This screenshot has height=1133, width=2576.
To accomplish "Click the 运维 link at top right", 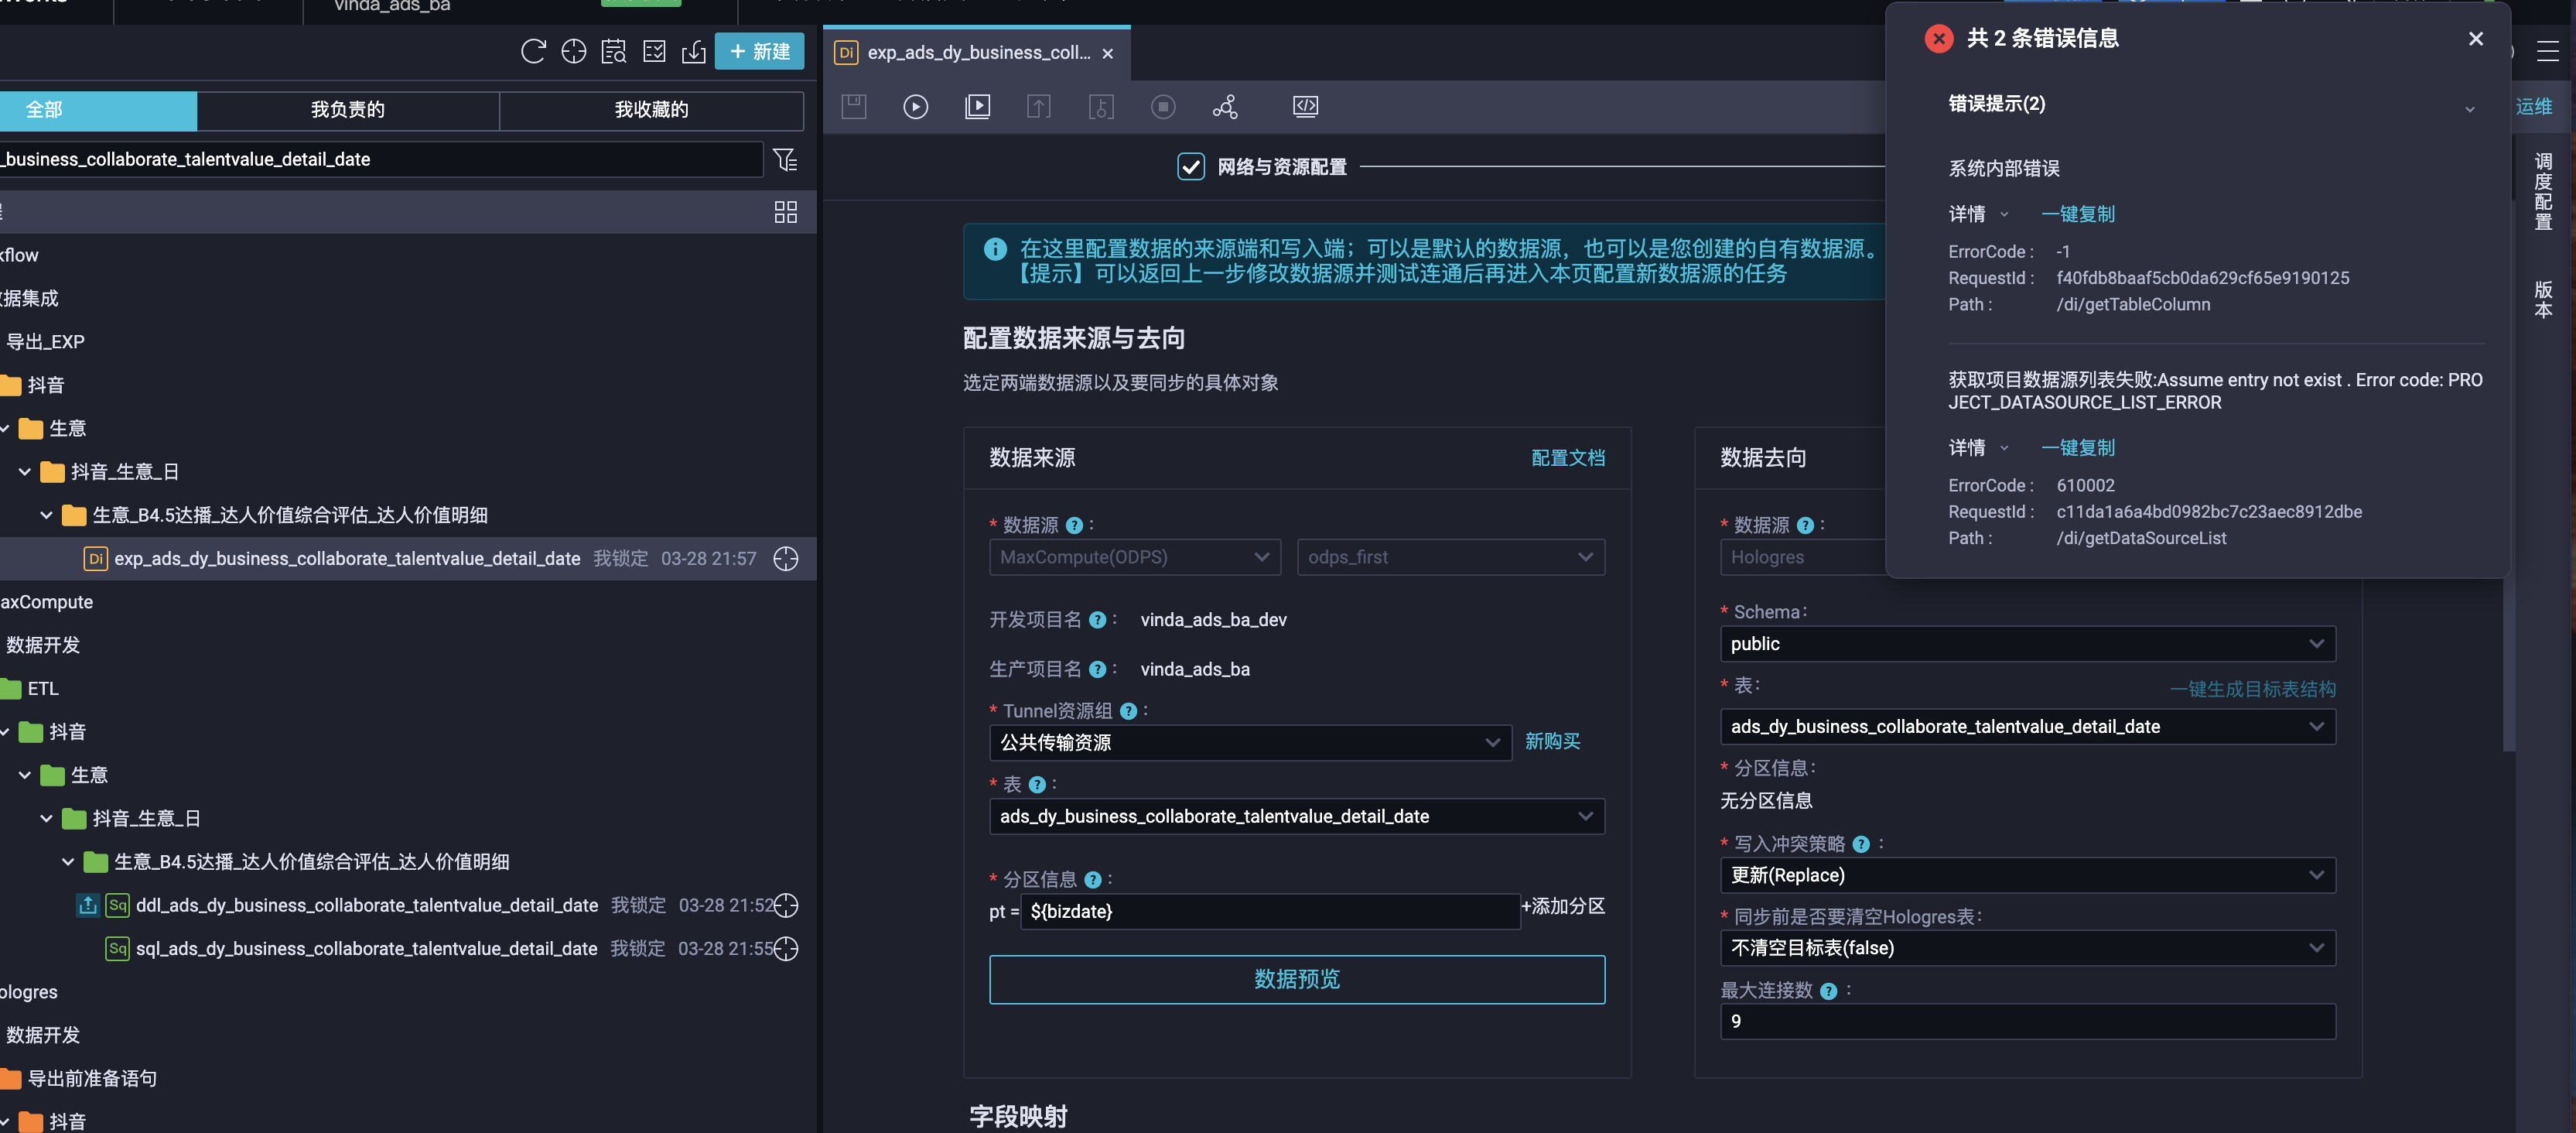I will pyautogui.click(x=2534, y=107).
